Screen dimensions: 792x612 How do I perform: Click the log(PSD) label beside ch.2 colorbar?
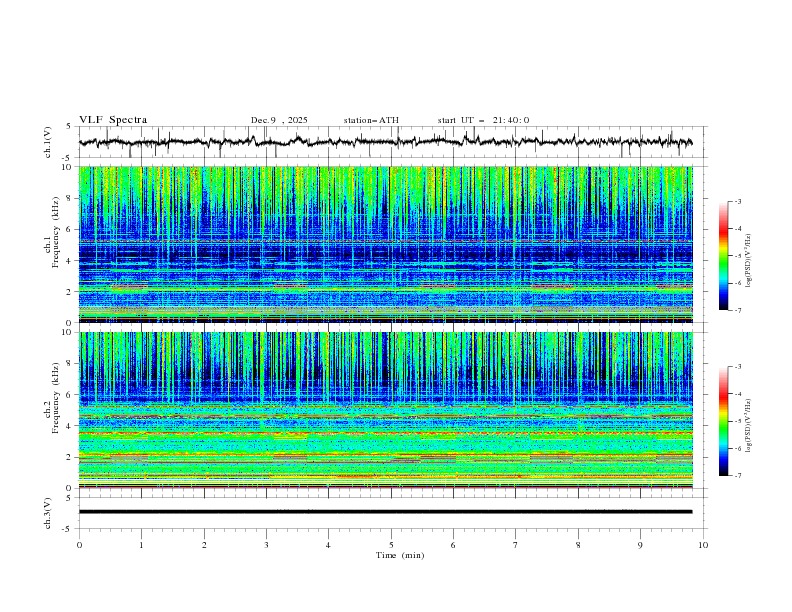click(748, 426)
